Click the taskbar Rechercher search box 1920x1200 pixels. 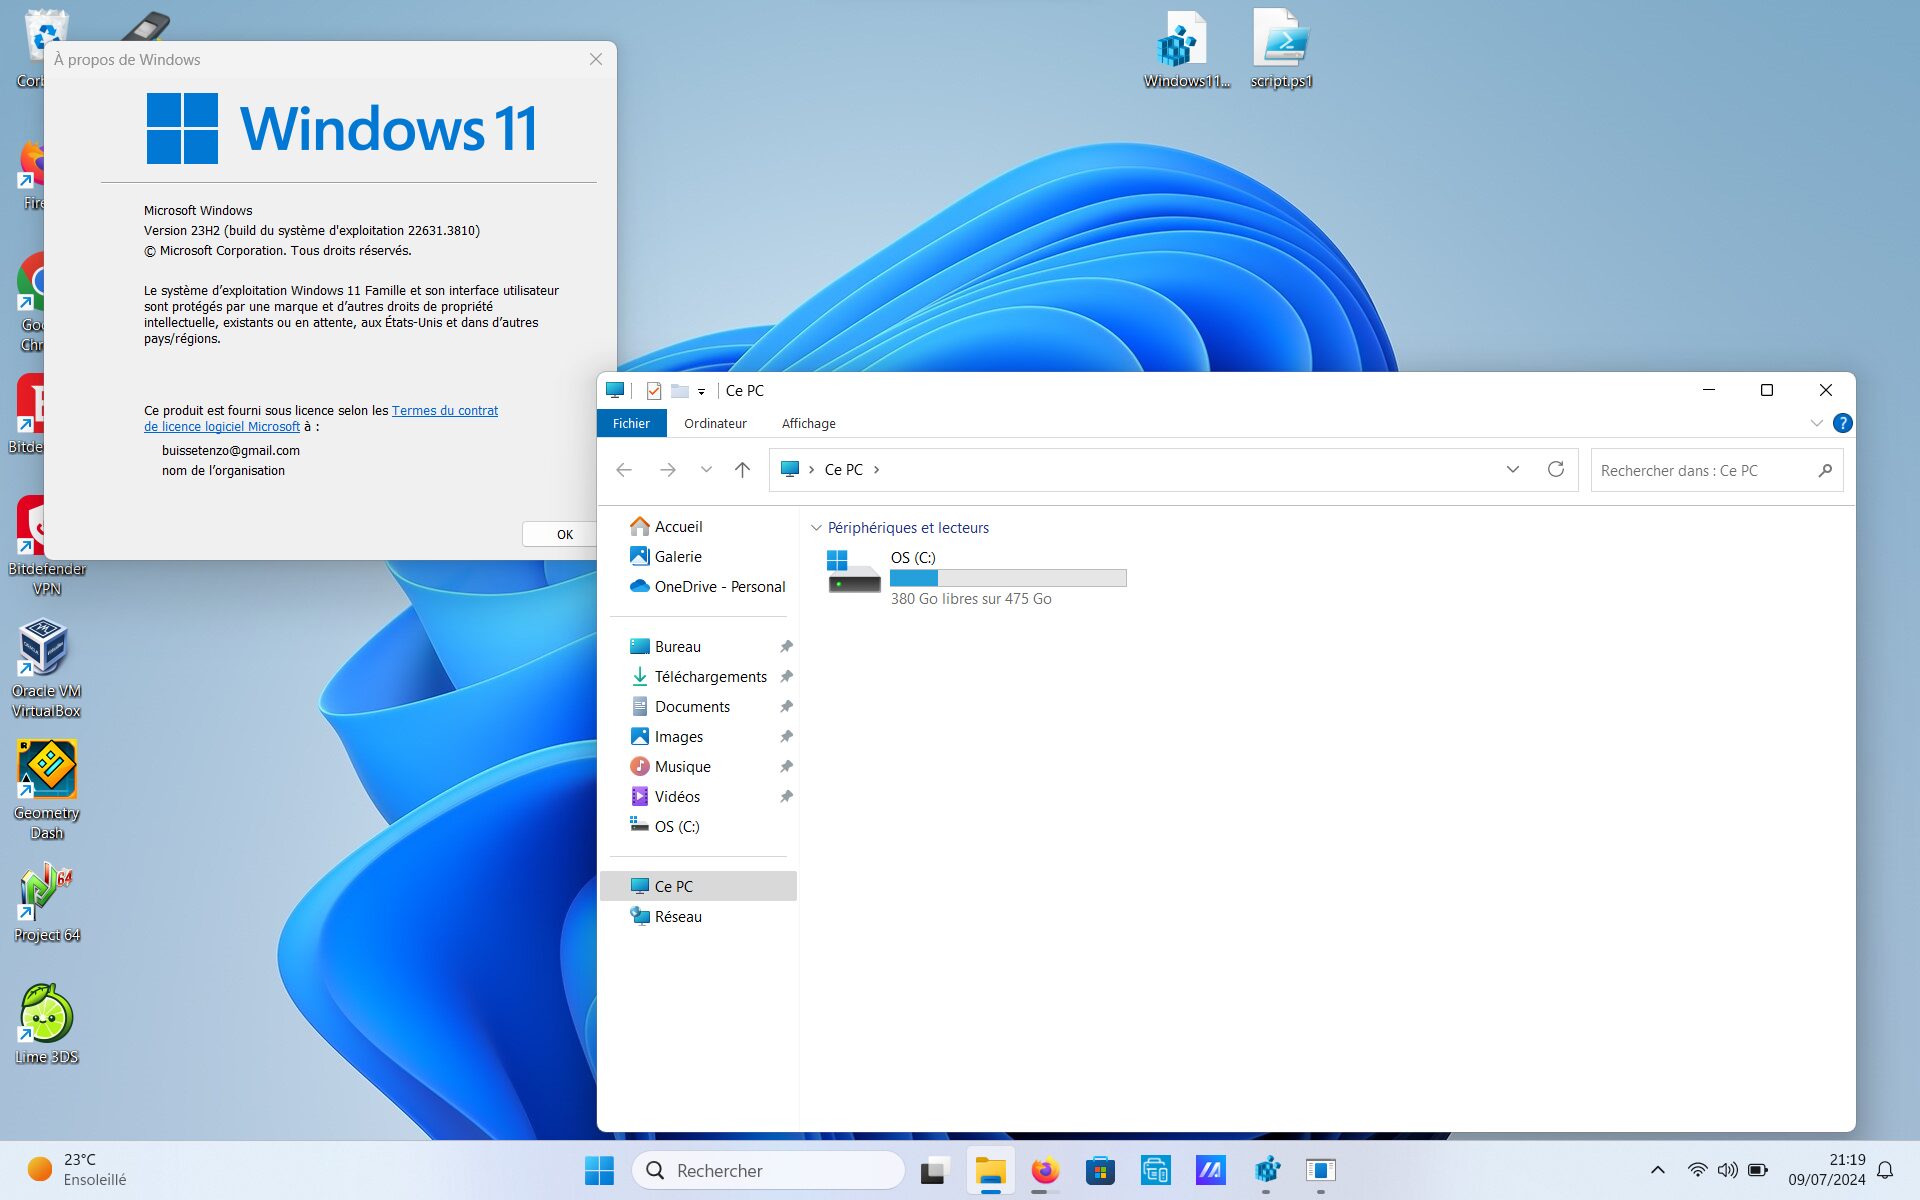(x=768, y=1170)
